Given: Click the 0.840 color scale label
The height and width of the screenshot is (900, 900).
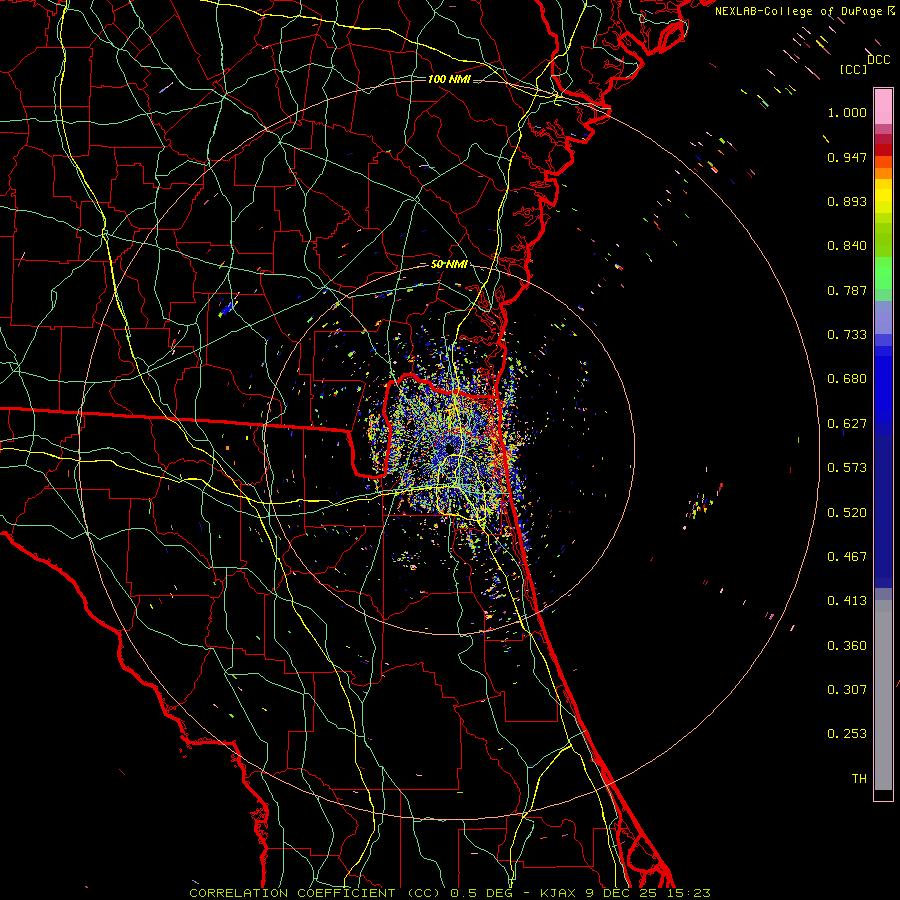Looking at the screenshot, I should tap(847, 246).
